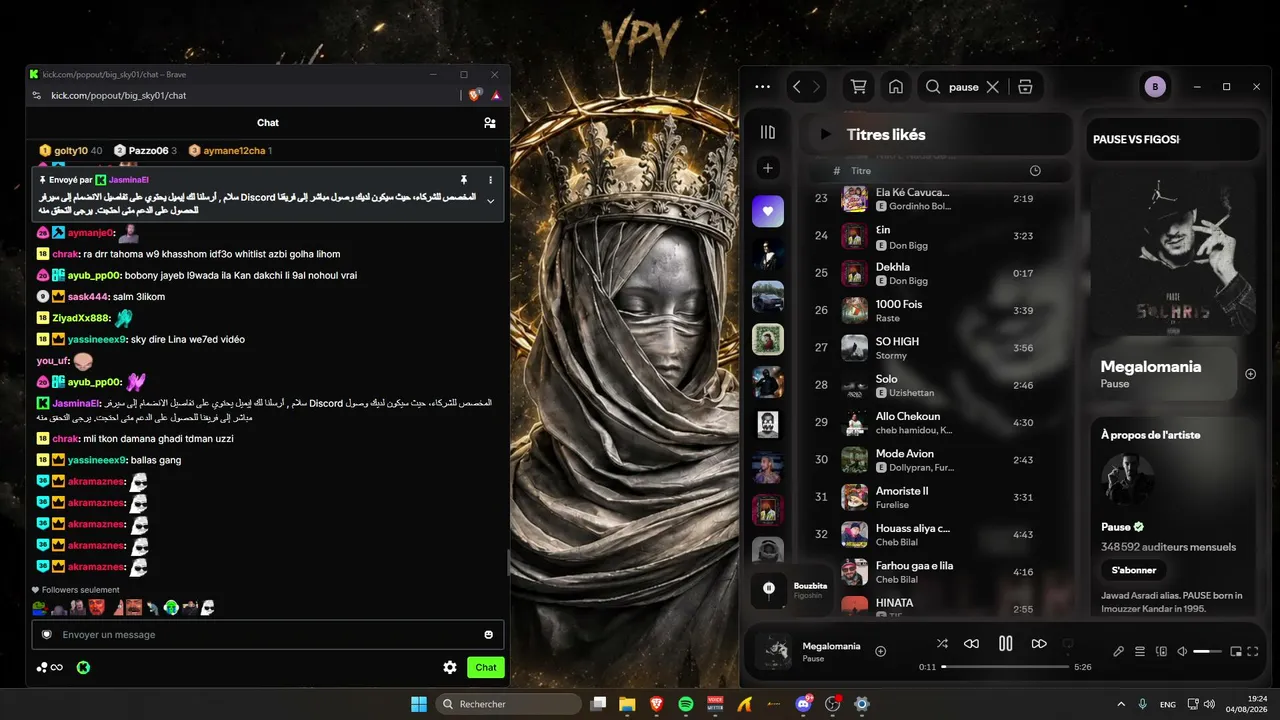Play the Titres likés playlist

click(x=825, y=134)
